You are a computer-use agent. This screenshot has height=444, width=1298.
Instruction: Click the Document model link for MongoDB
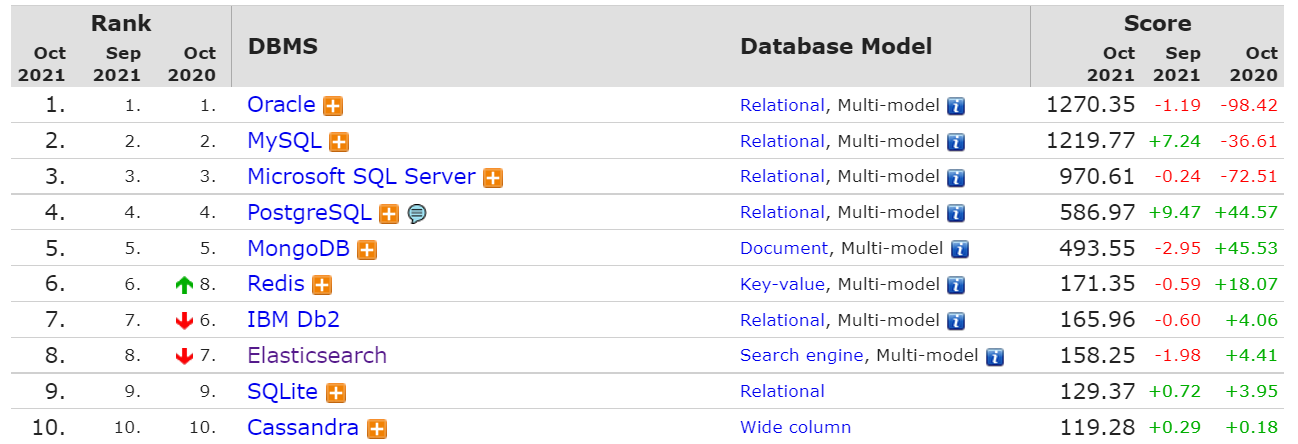[784, 248]
